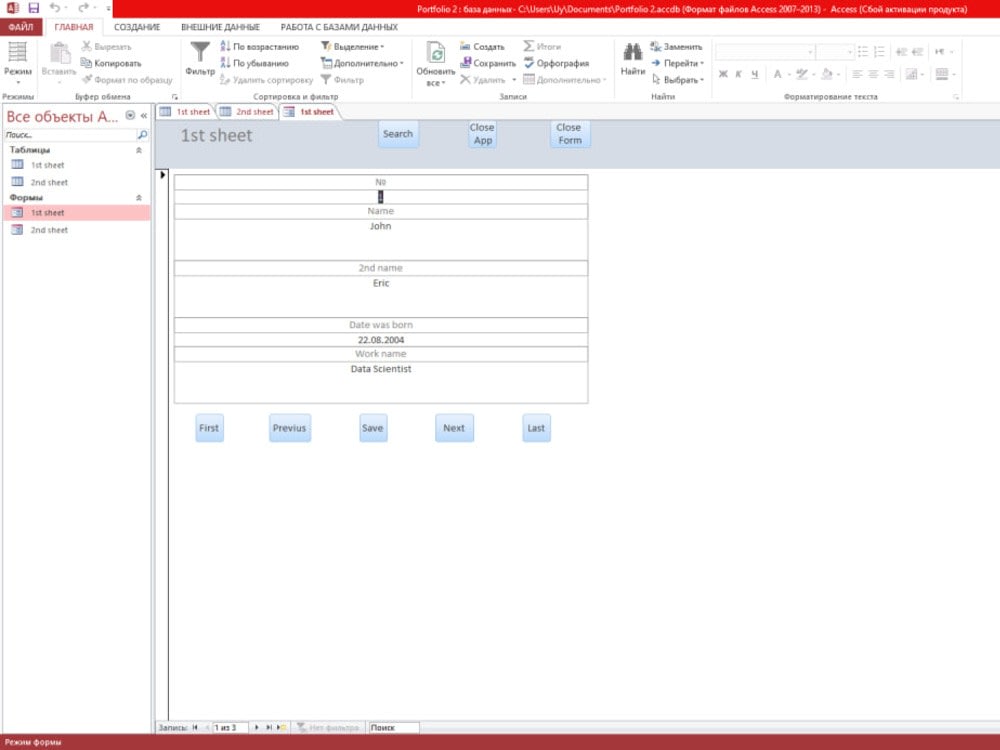Click the Найти binoculars icon
The width and height of the screenshot is (1000, 750).
[633, 59]
